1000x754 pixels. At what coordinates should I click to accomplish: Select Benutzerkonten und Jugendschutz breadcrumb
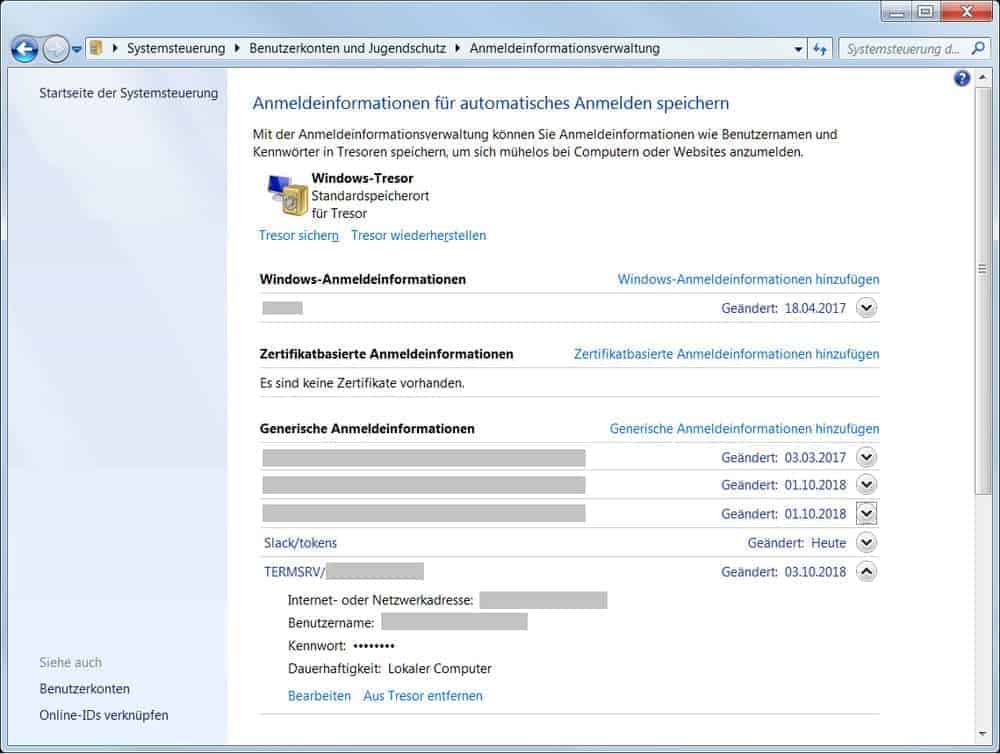click(347, 48)
